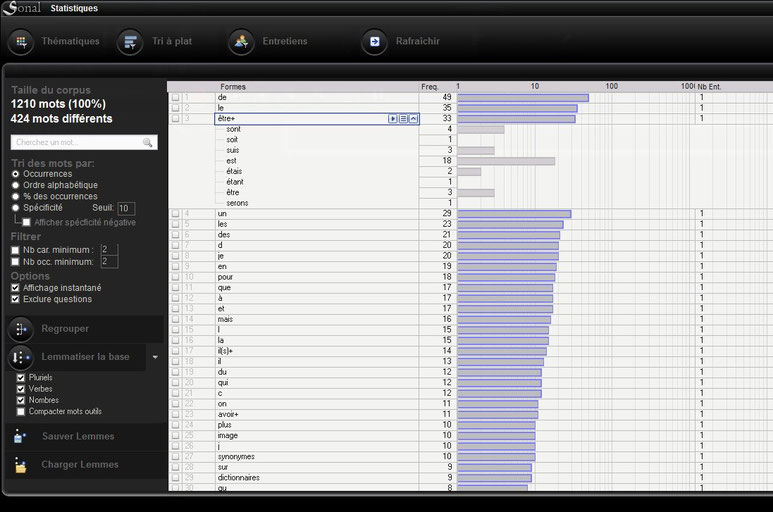The width and height of the screenshot is (773, 512).
Task: Check the box for row 'de'
Action: tap(175, 98)
